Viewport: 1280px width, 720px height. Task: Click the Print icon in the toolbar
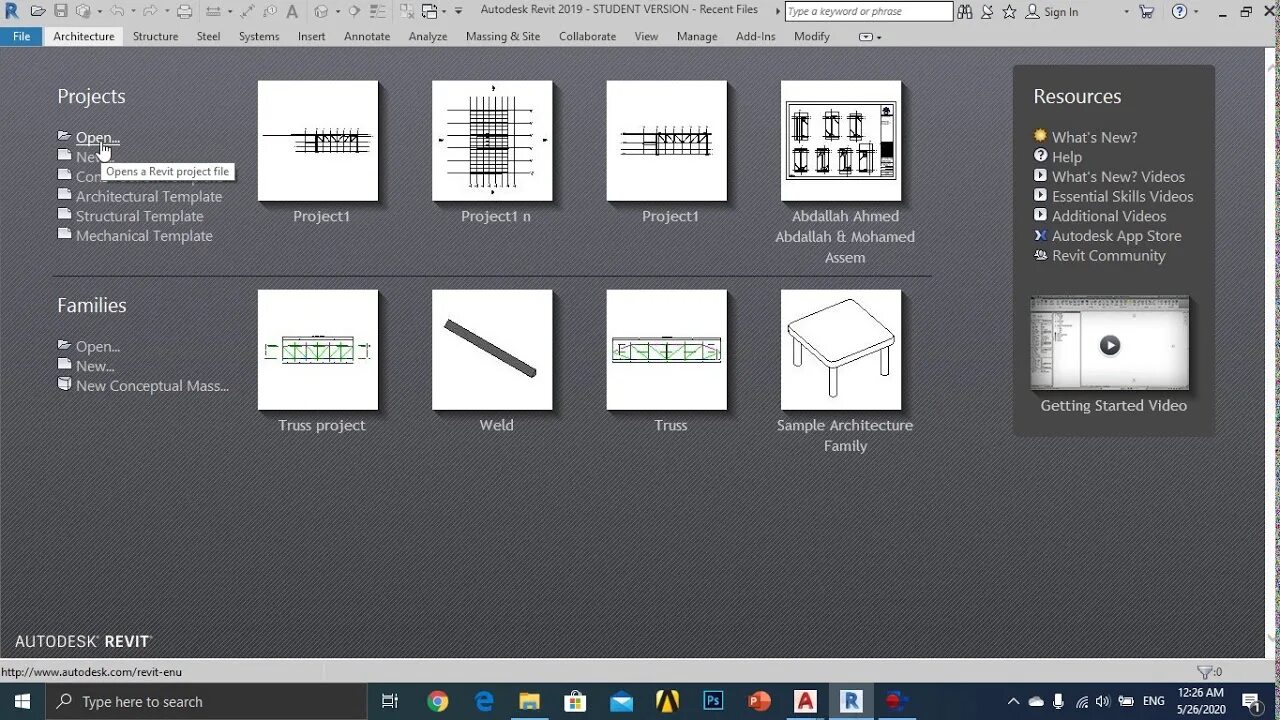184,11
